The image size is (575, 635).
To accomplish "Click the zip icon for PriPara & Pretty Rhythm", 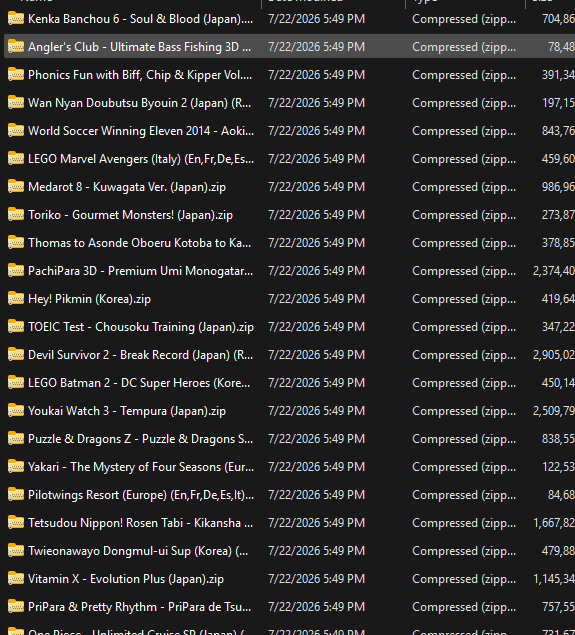I will point(16,606).
